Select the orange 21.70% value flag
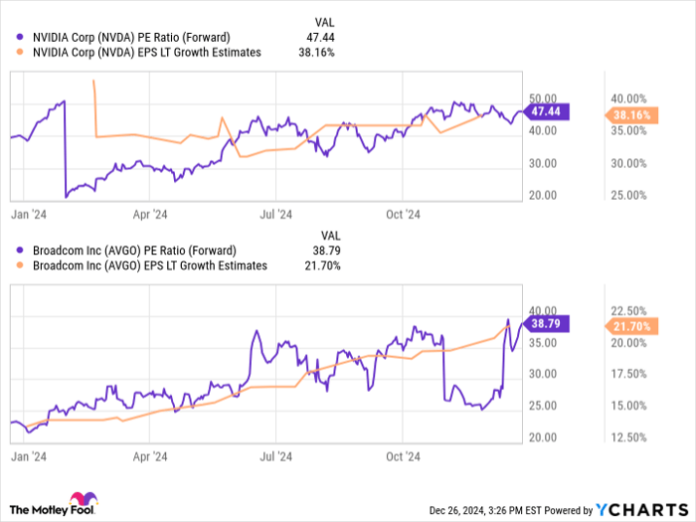Viewport: 696px width, 522px height. (631, 326)
